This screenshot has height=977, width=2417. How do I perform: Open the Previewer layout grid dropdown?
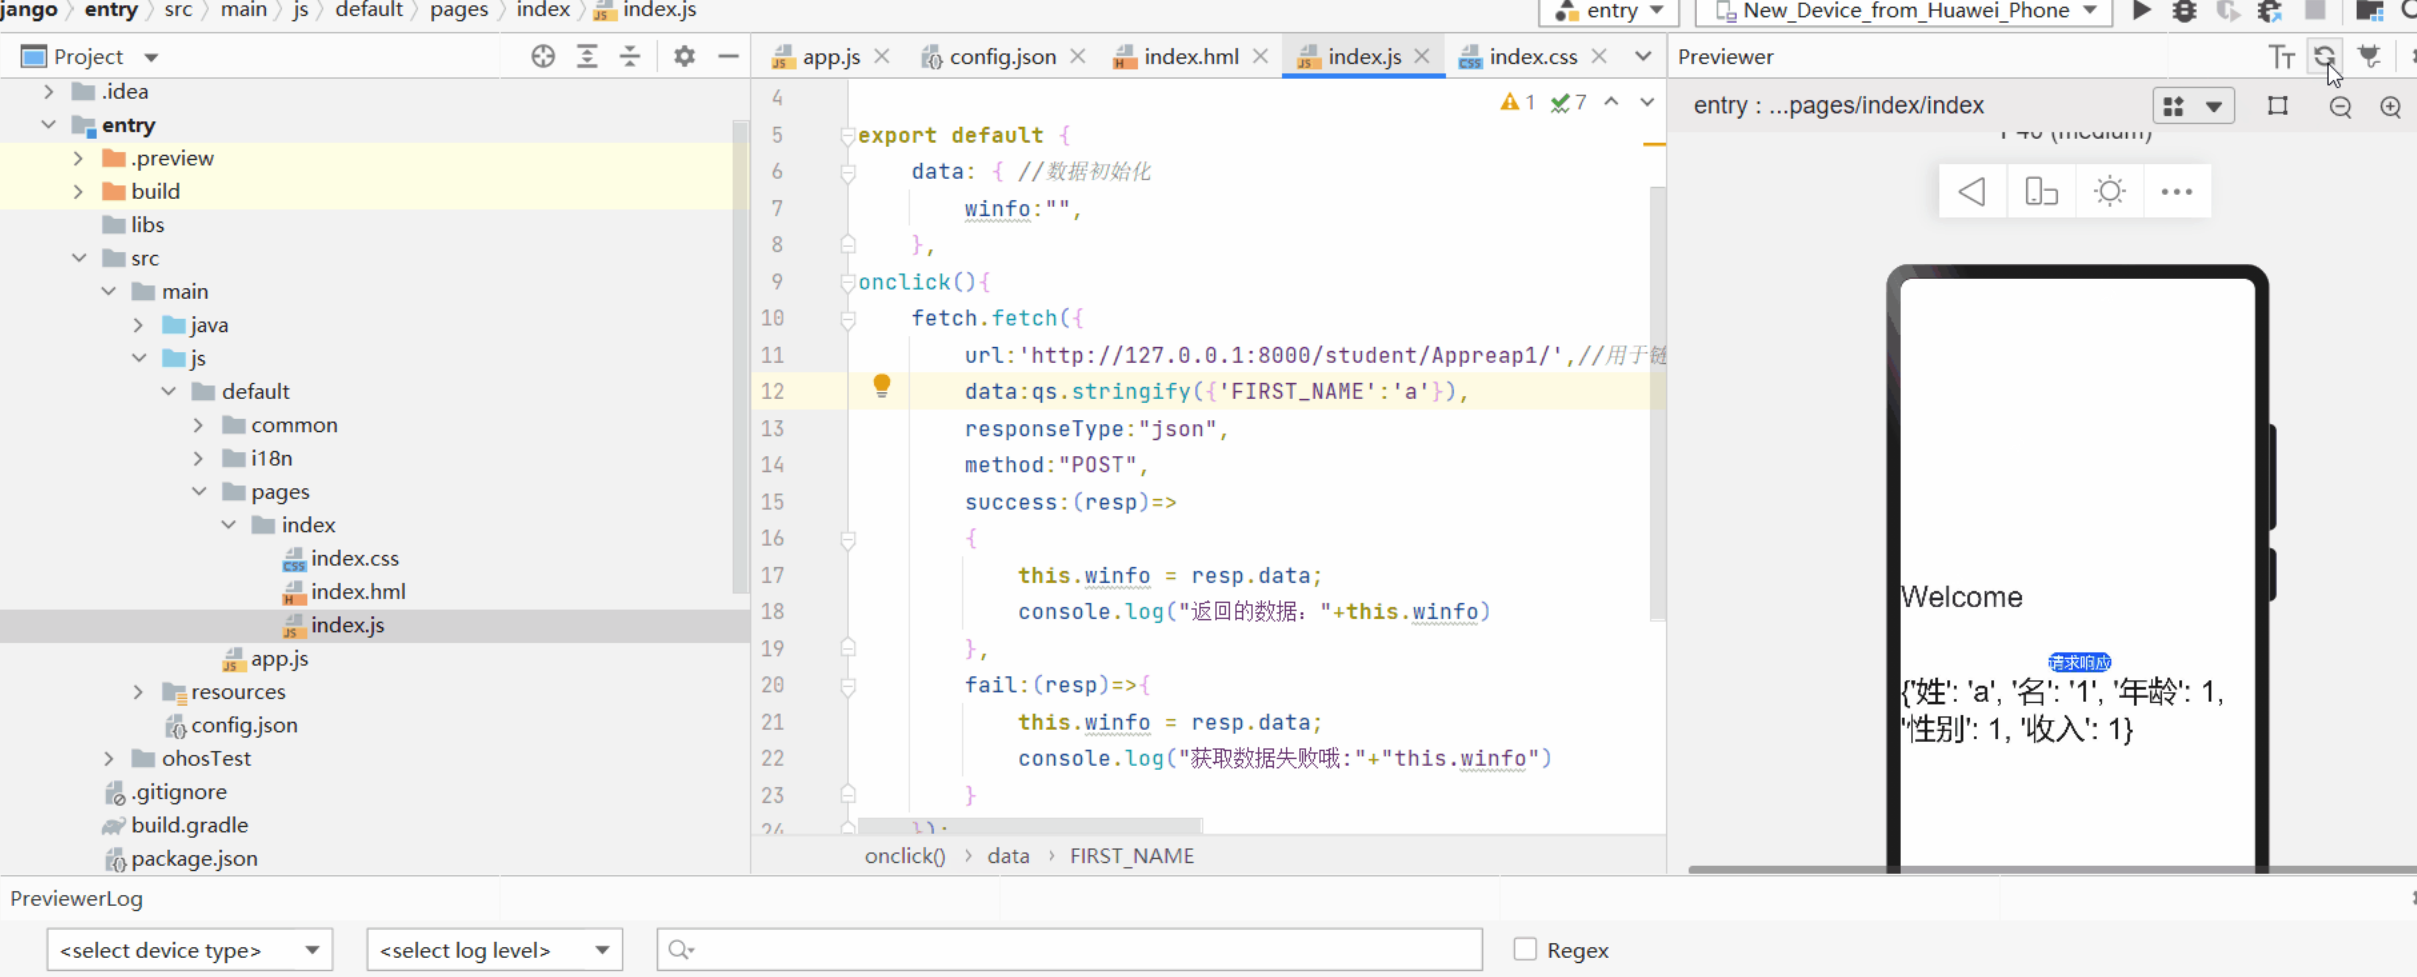click(x=2193, y=106)
